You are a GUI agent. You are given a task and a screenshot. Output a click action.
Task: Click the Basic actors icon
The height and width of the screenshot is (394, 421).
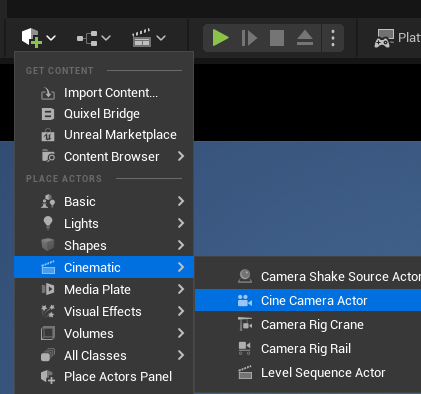point(48,201)
